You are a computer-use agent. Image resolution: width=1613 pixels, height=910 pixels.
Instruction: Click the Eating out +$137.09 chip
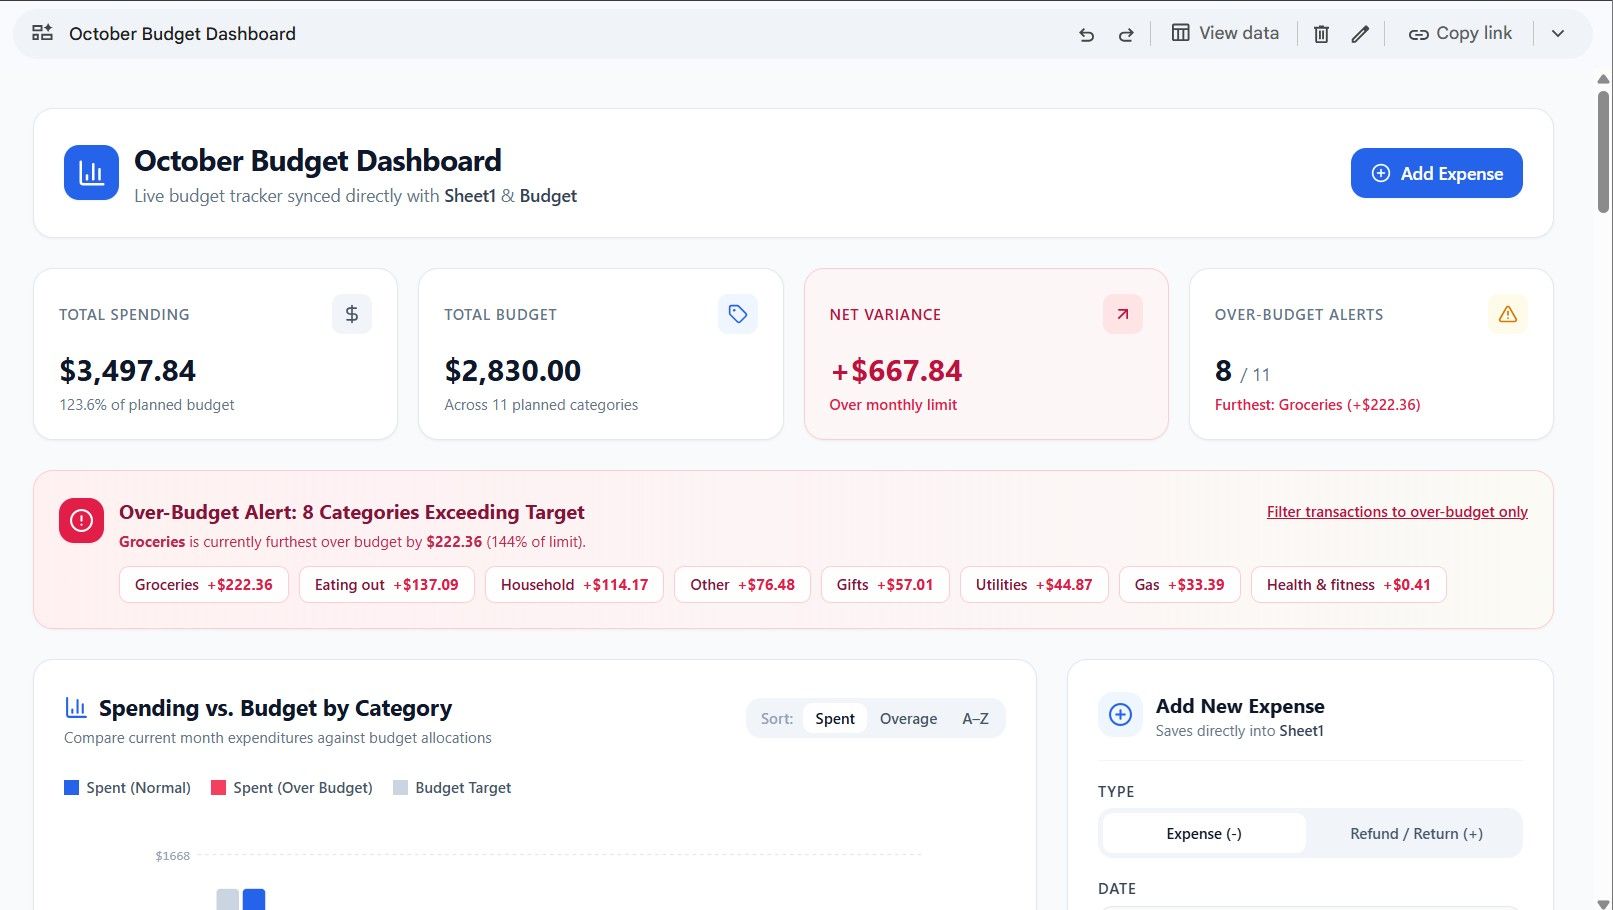[x=387, y=585]
